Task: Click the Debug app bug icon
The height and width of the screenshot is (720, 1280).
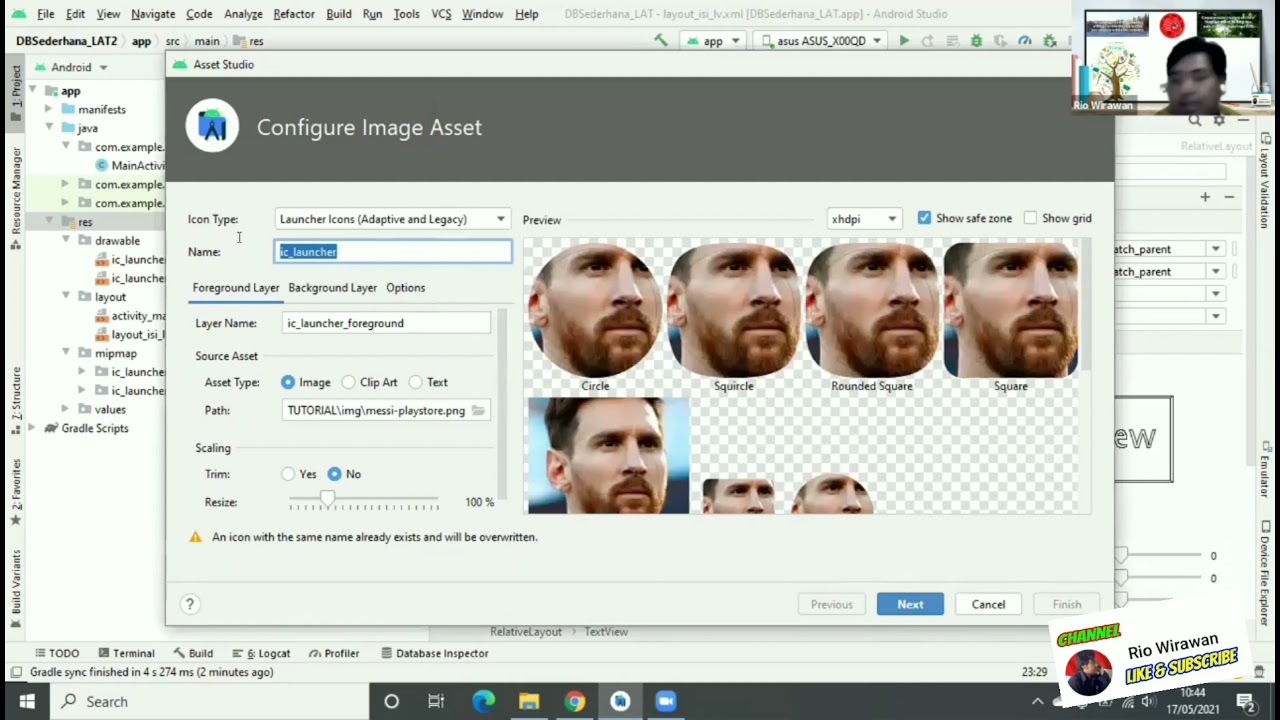Action: (x=976, y=41)
